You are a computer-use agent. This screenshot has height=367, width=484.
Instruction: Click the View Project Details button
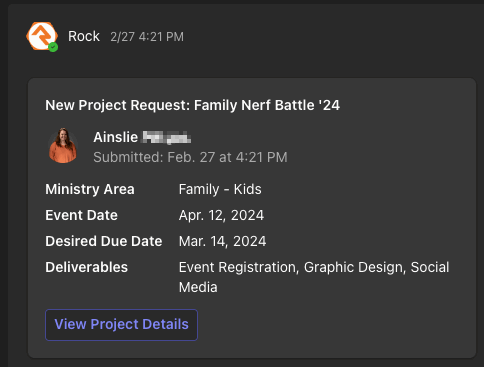121,325
